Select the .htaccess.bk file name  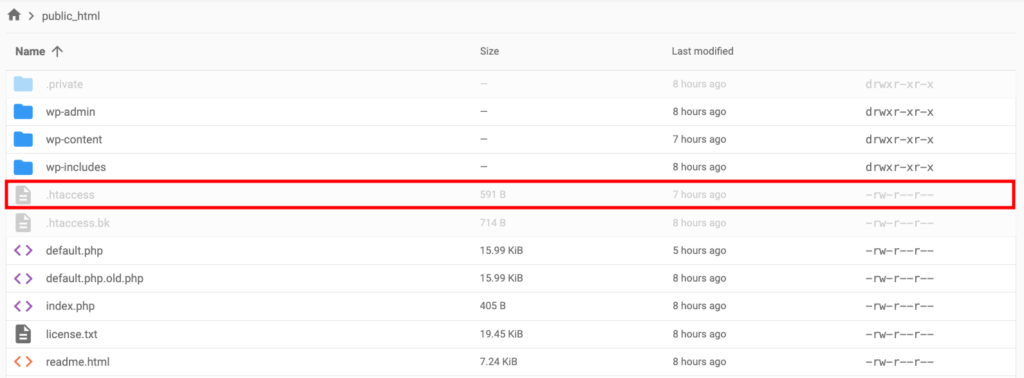pyautogui.click(x=78, y=223)
